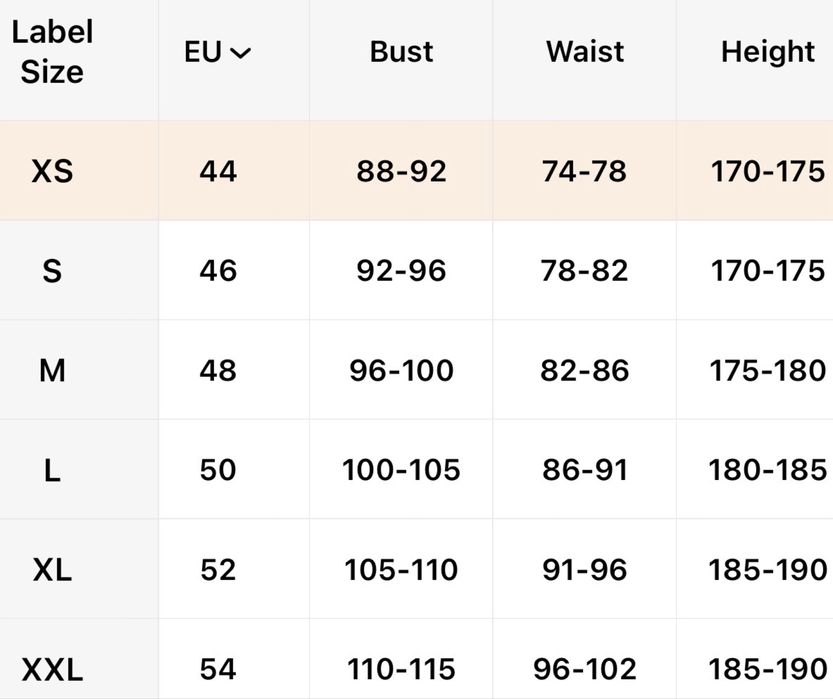Select the Bust column header

401,52
